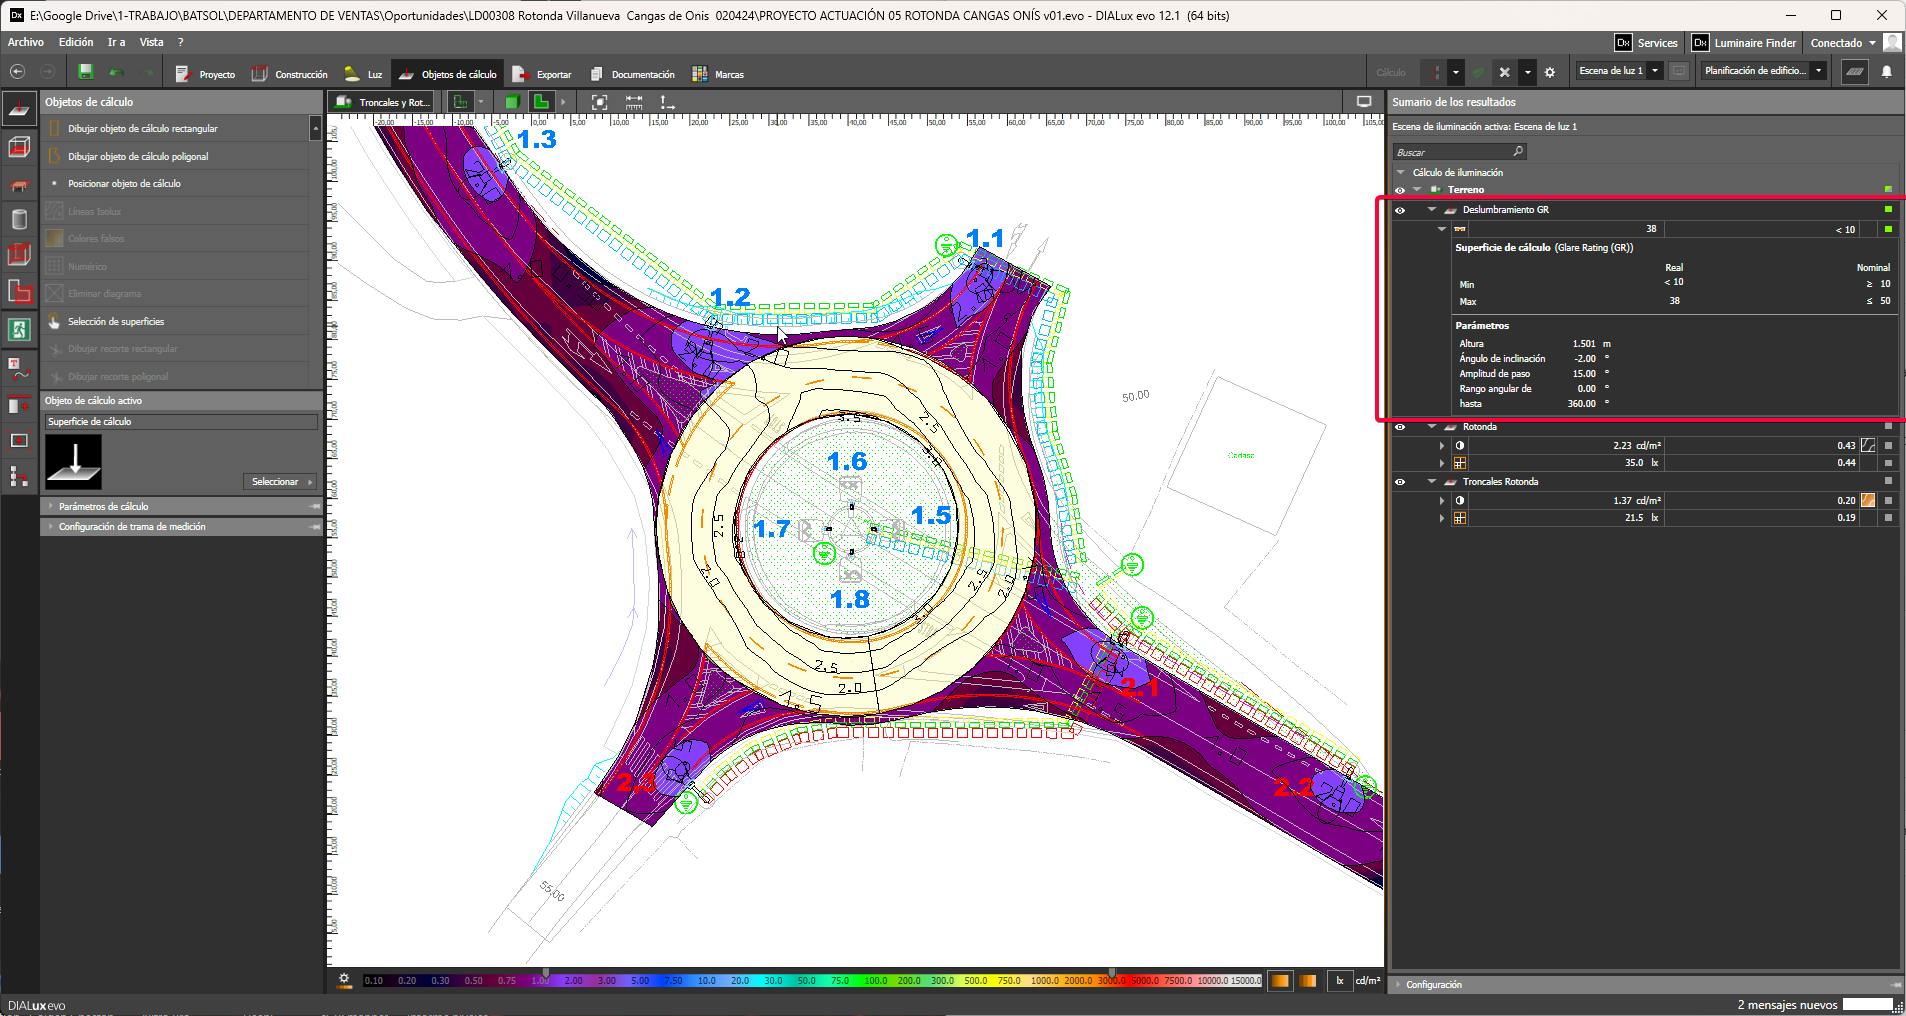The image size is (1906, 1016).
Task: Click the zoom-to-fit view icon
Action: (x=599, y=102)
